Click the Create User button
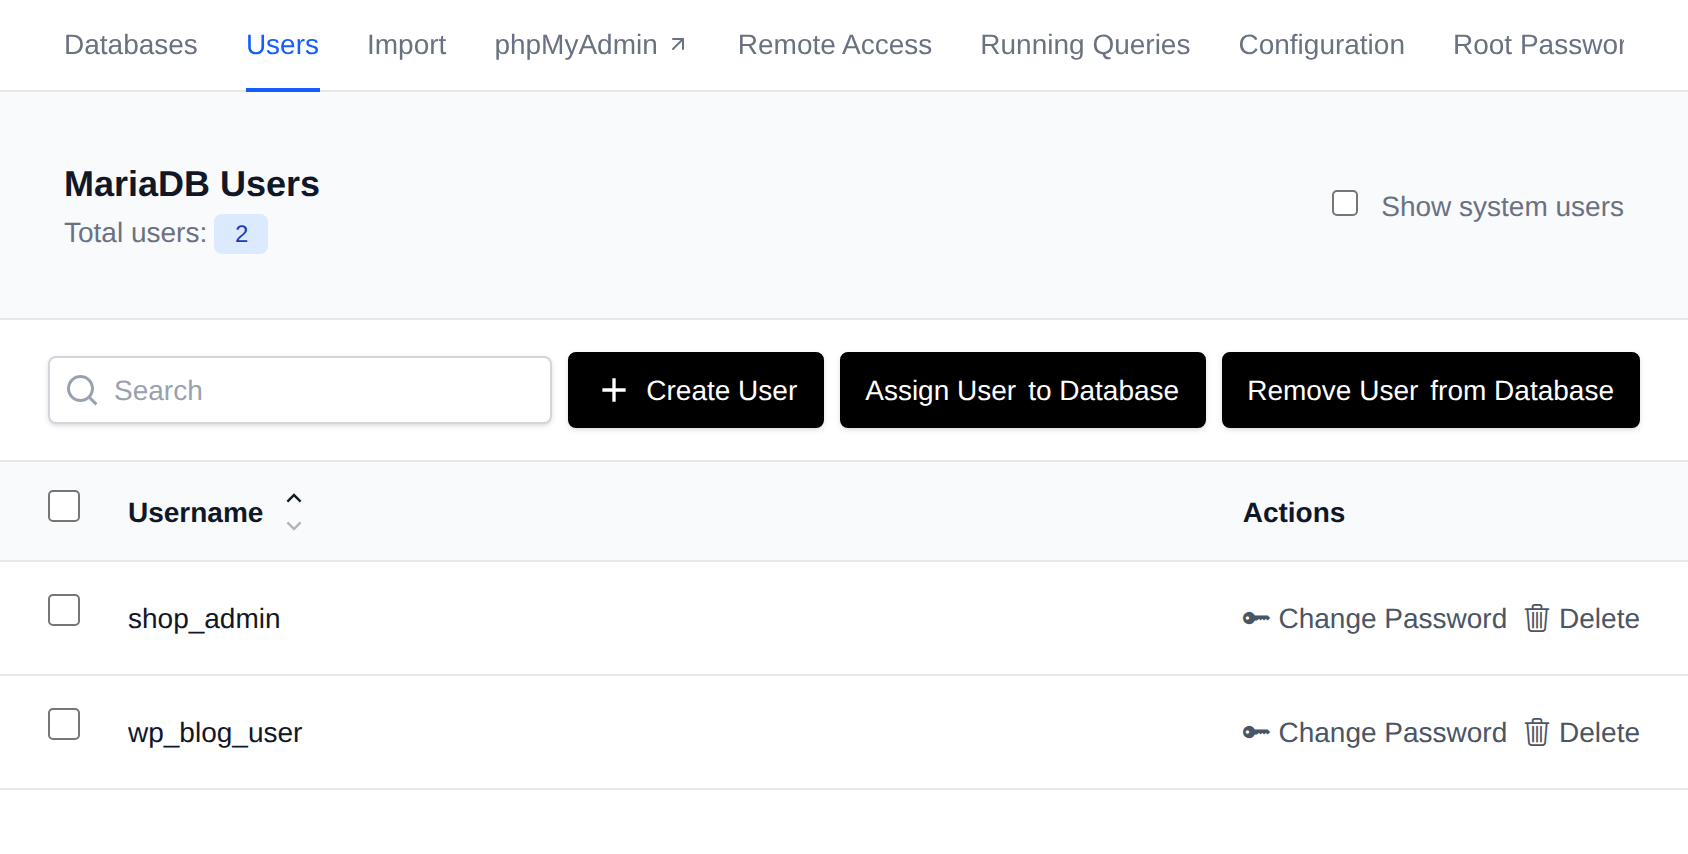The width and height of the screenshot is (1688, 854). pos(696,390)
